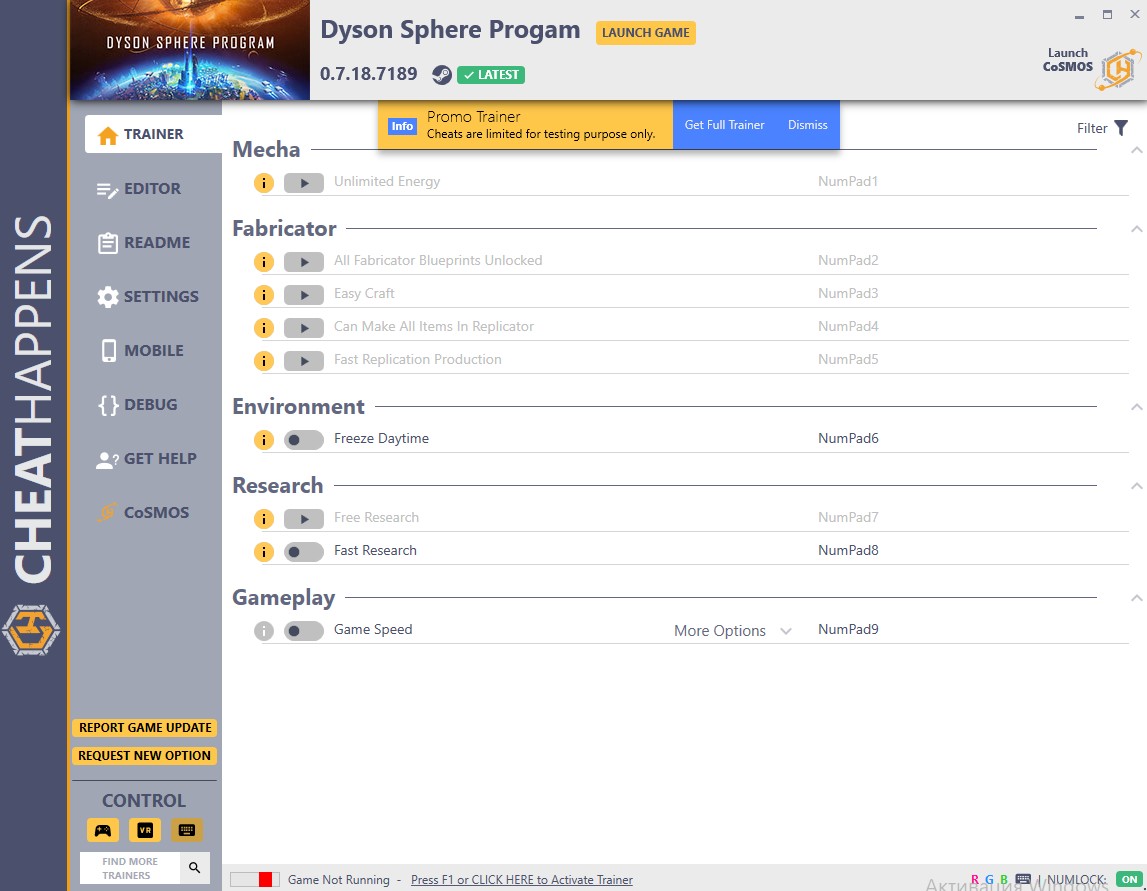Open the Free Research info icon
This screenshot has height=891, width=1147.
(x=263, y=519)
